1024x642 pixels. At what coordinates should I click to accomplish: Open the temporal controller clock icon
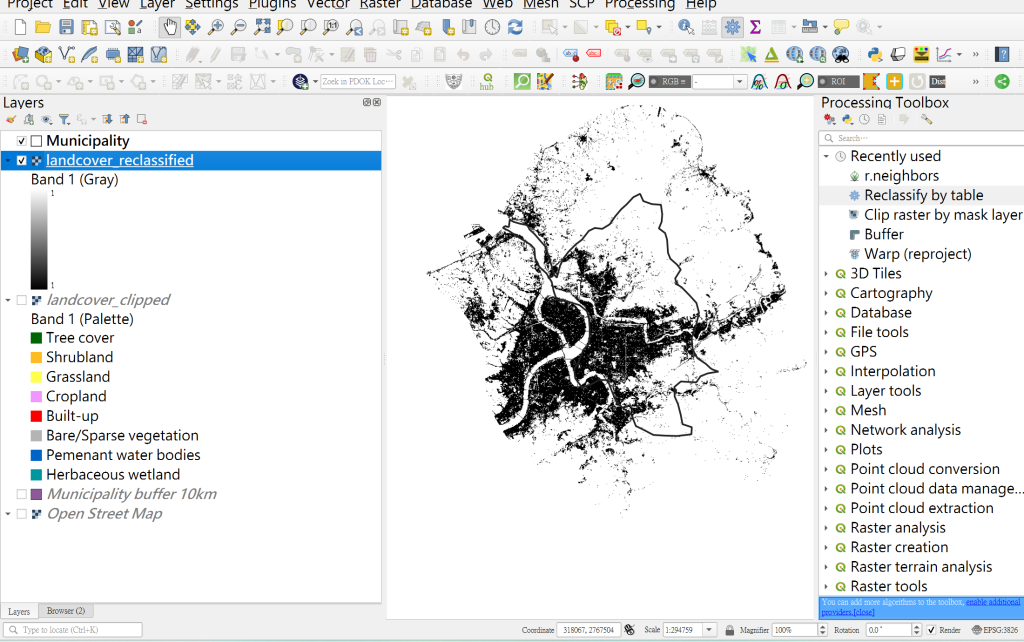tap(492, 27)
